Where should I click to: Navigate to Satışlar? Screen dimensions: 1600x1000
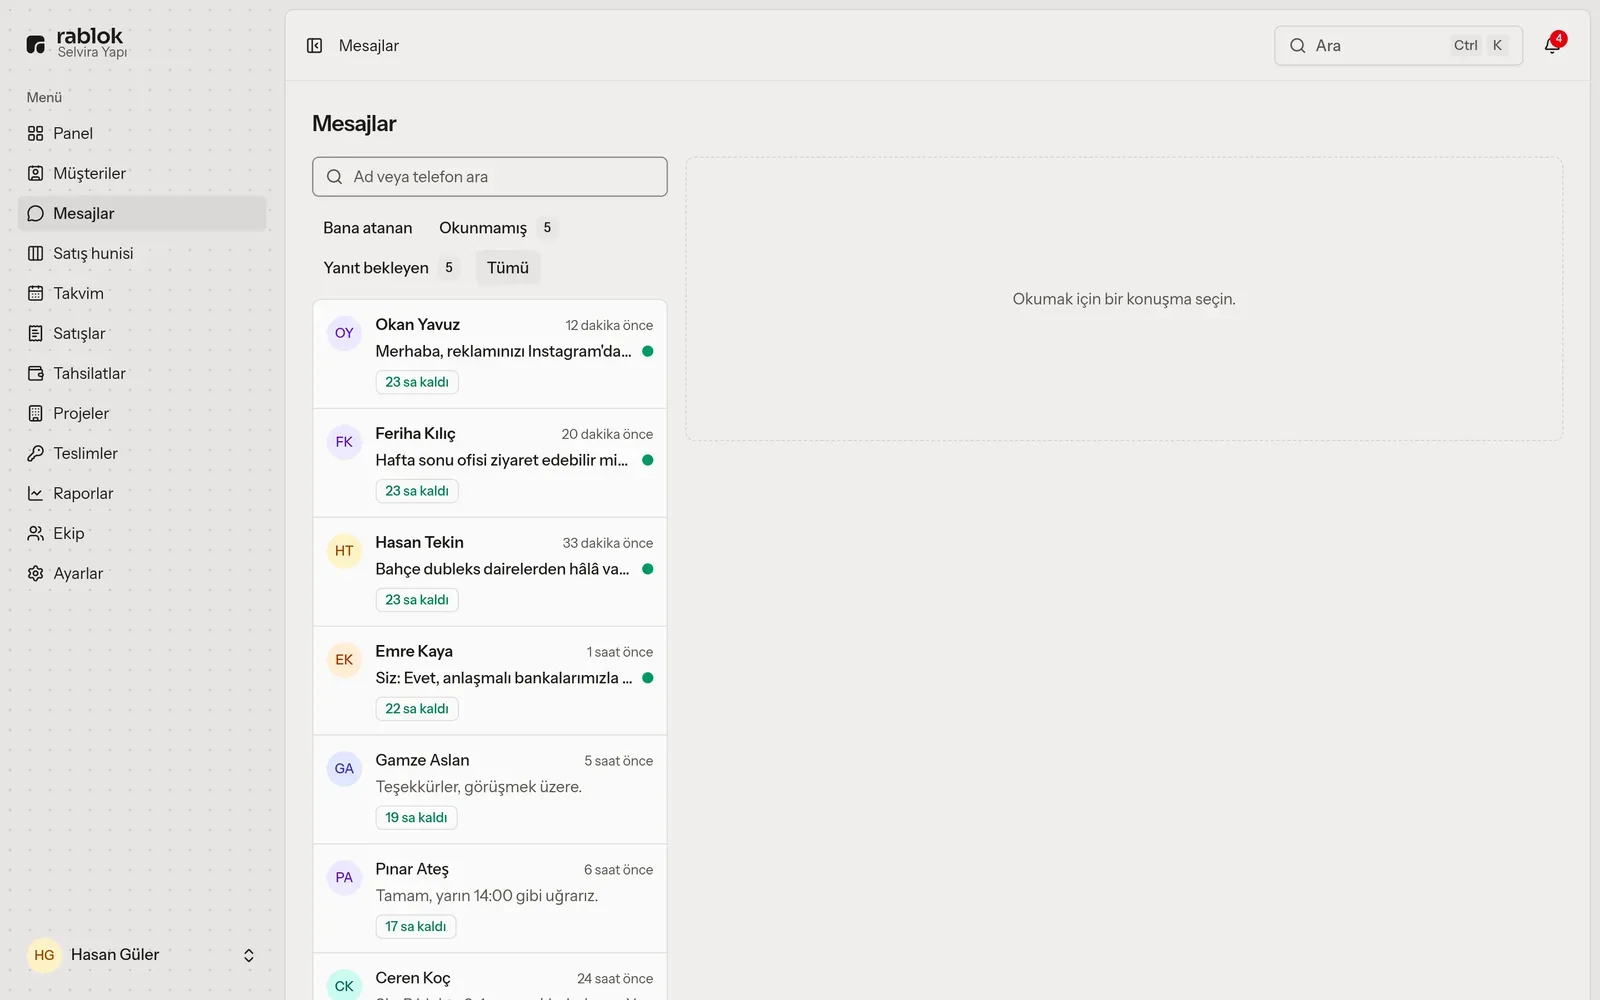(142, 333)
